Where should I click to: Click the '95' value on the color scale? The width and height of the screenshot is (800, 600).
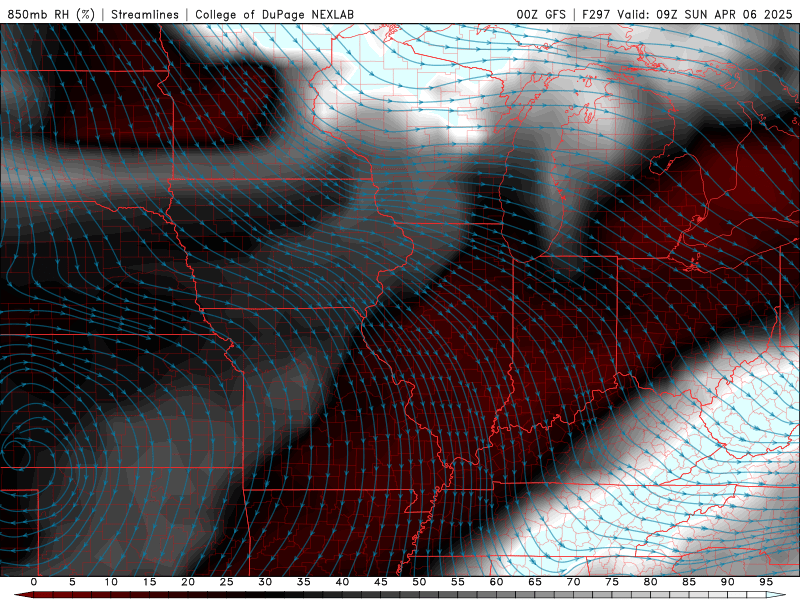click(x=766, y=582)
